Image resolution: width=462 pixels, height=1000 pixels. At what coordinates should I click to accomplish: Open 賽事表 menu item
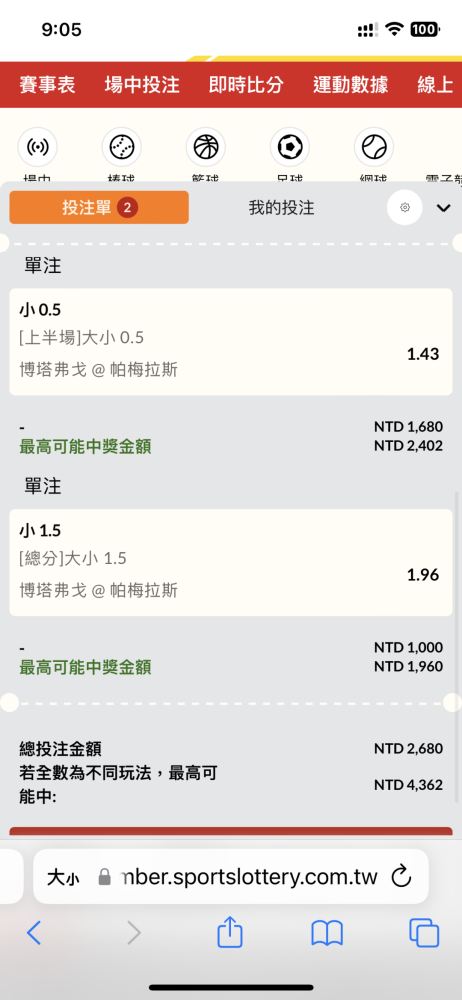click(x=47, y=85)
